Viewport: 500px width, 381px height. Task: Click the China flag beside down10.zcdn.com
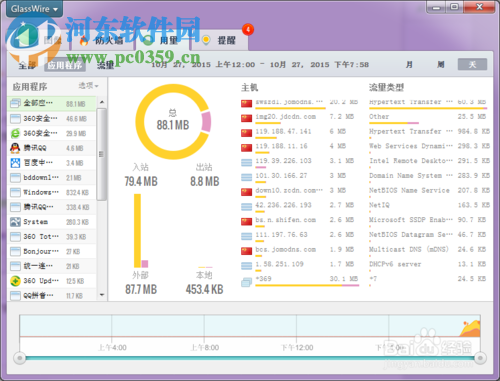[246, 192]
